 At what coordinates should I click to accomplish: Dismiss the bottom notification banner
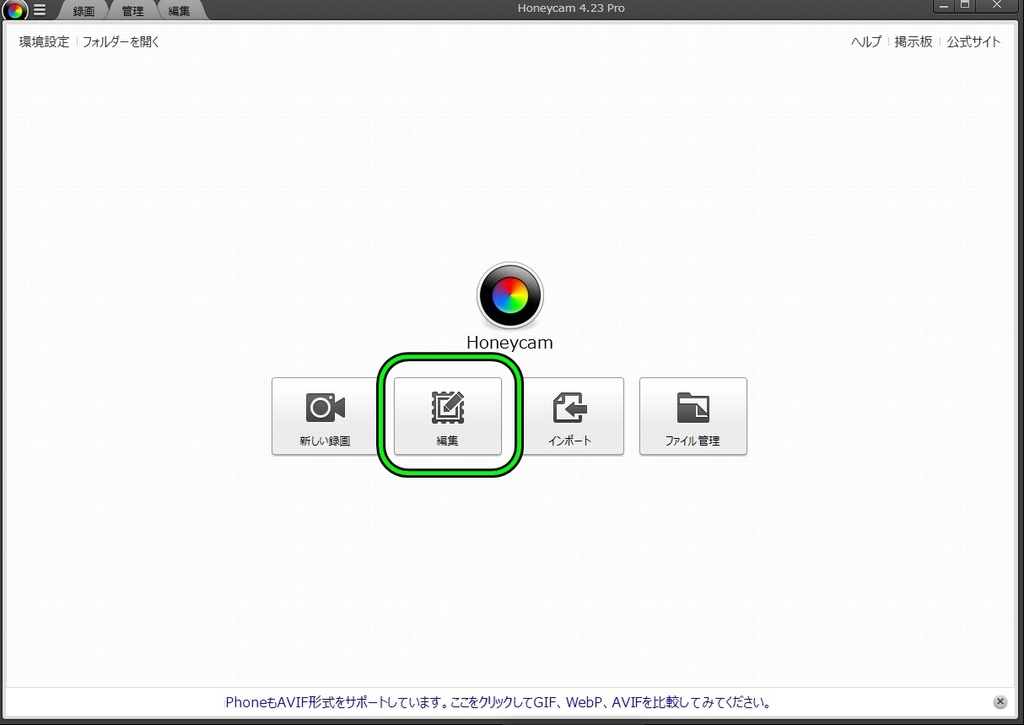click(x=1000, y=702)
